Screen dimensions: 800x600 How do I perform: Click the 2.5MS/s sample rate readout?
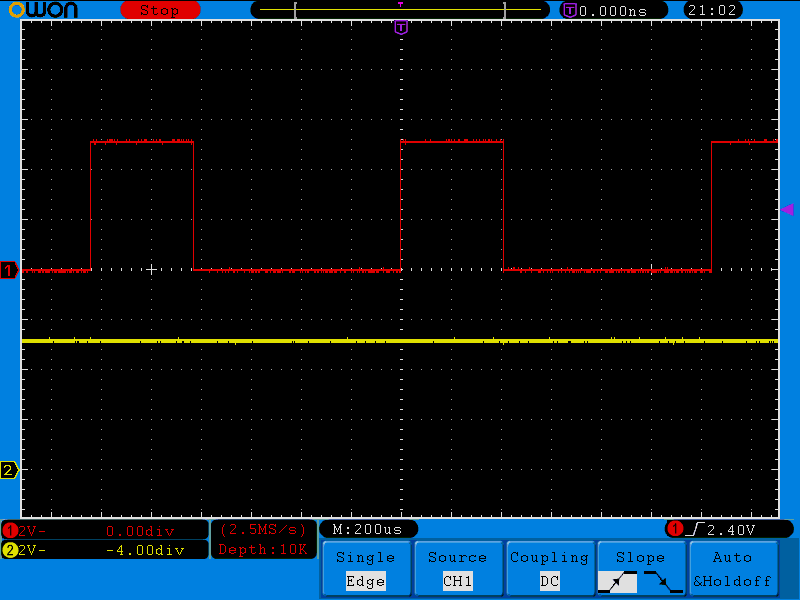(263, 530)
